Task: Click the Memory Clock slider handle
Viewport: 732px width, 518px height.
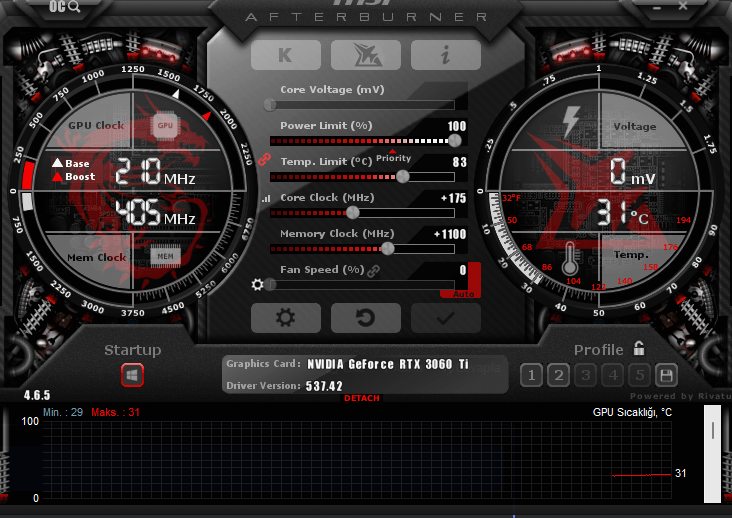Action: [x=387, y=249]
